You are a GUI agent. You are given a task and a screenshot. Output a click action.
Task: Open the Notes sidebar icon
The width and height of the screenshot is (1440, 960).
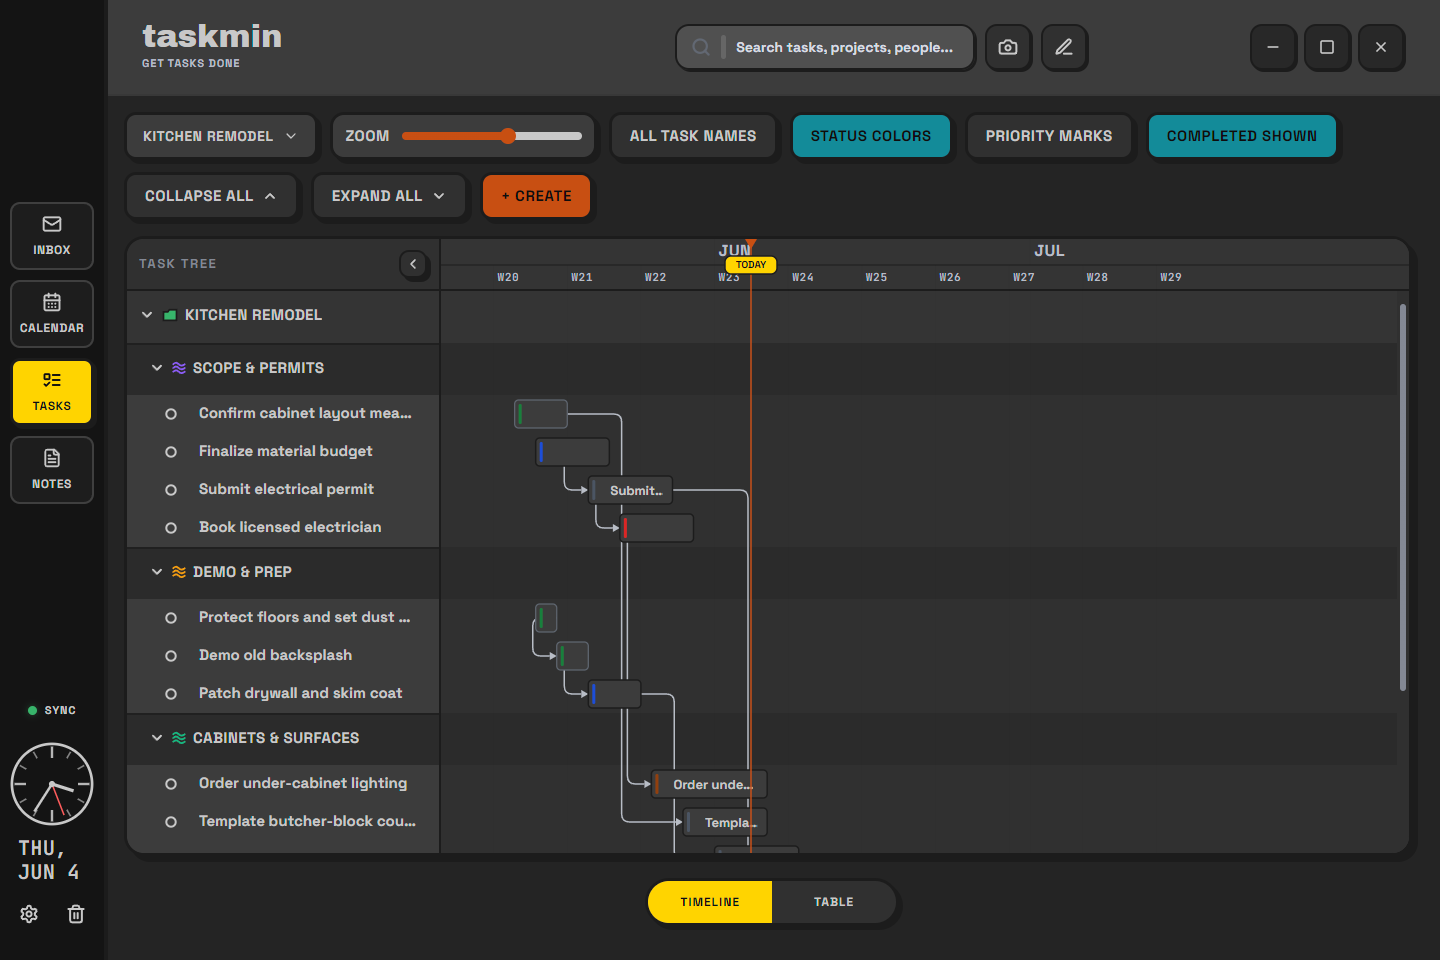(52, 470)
